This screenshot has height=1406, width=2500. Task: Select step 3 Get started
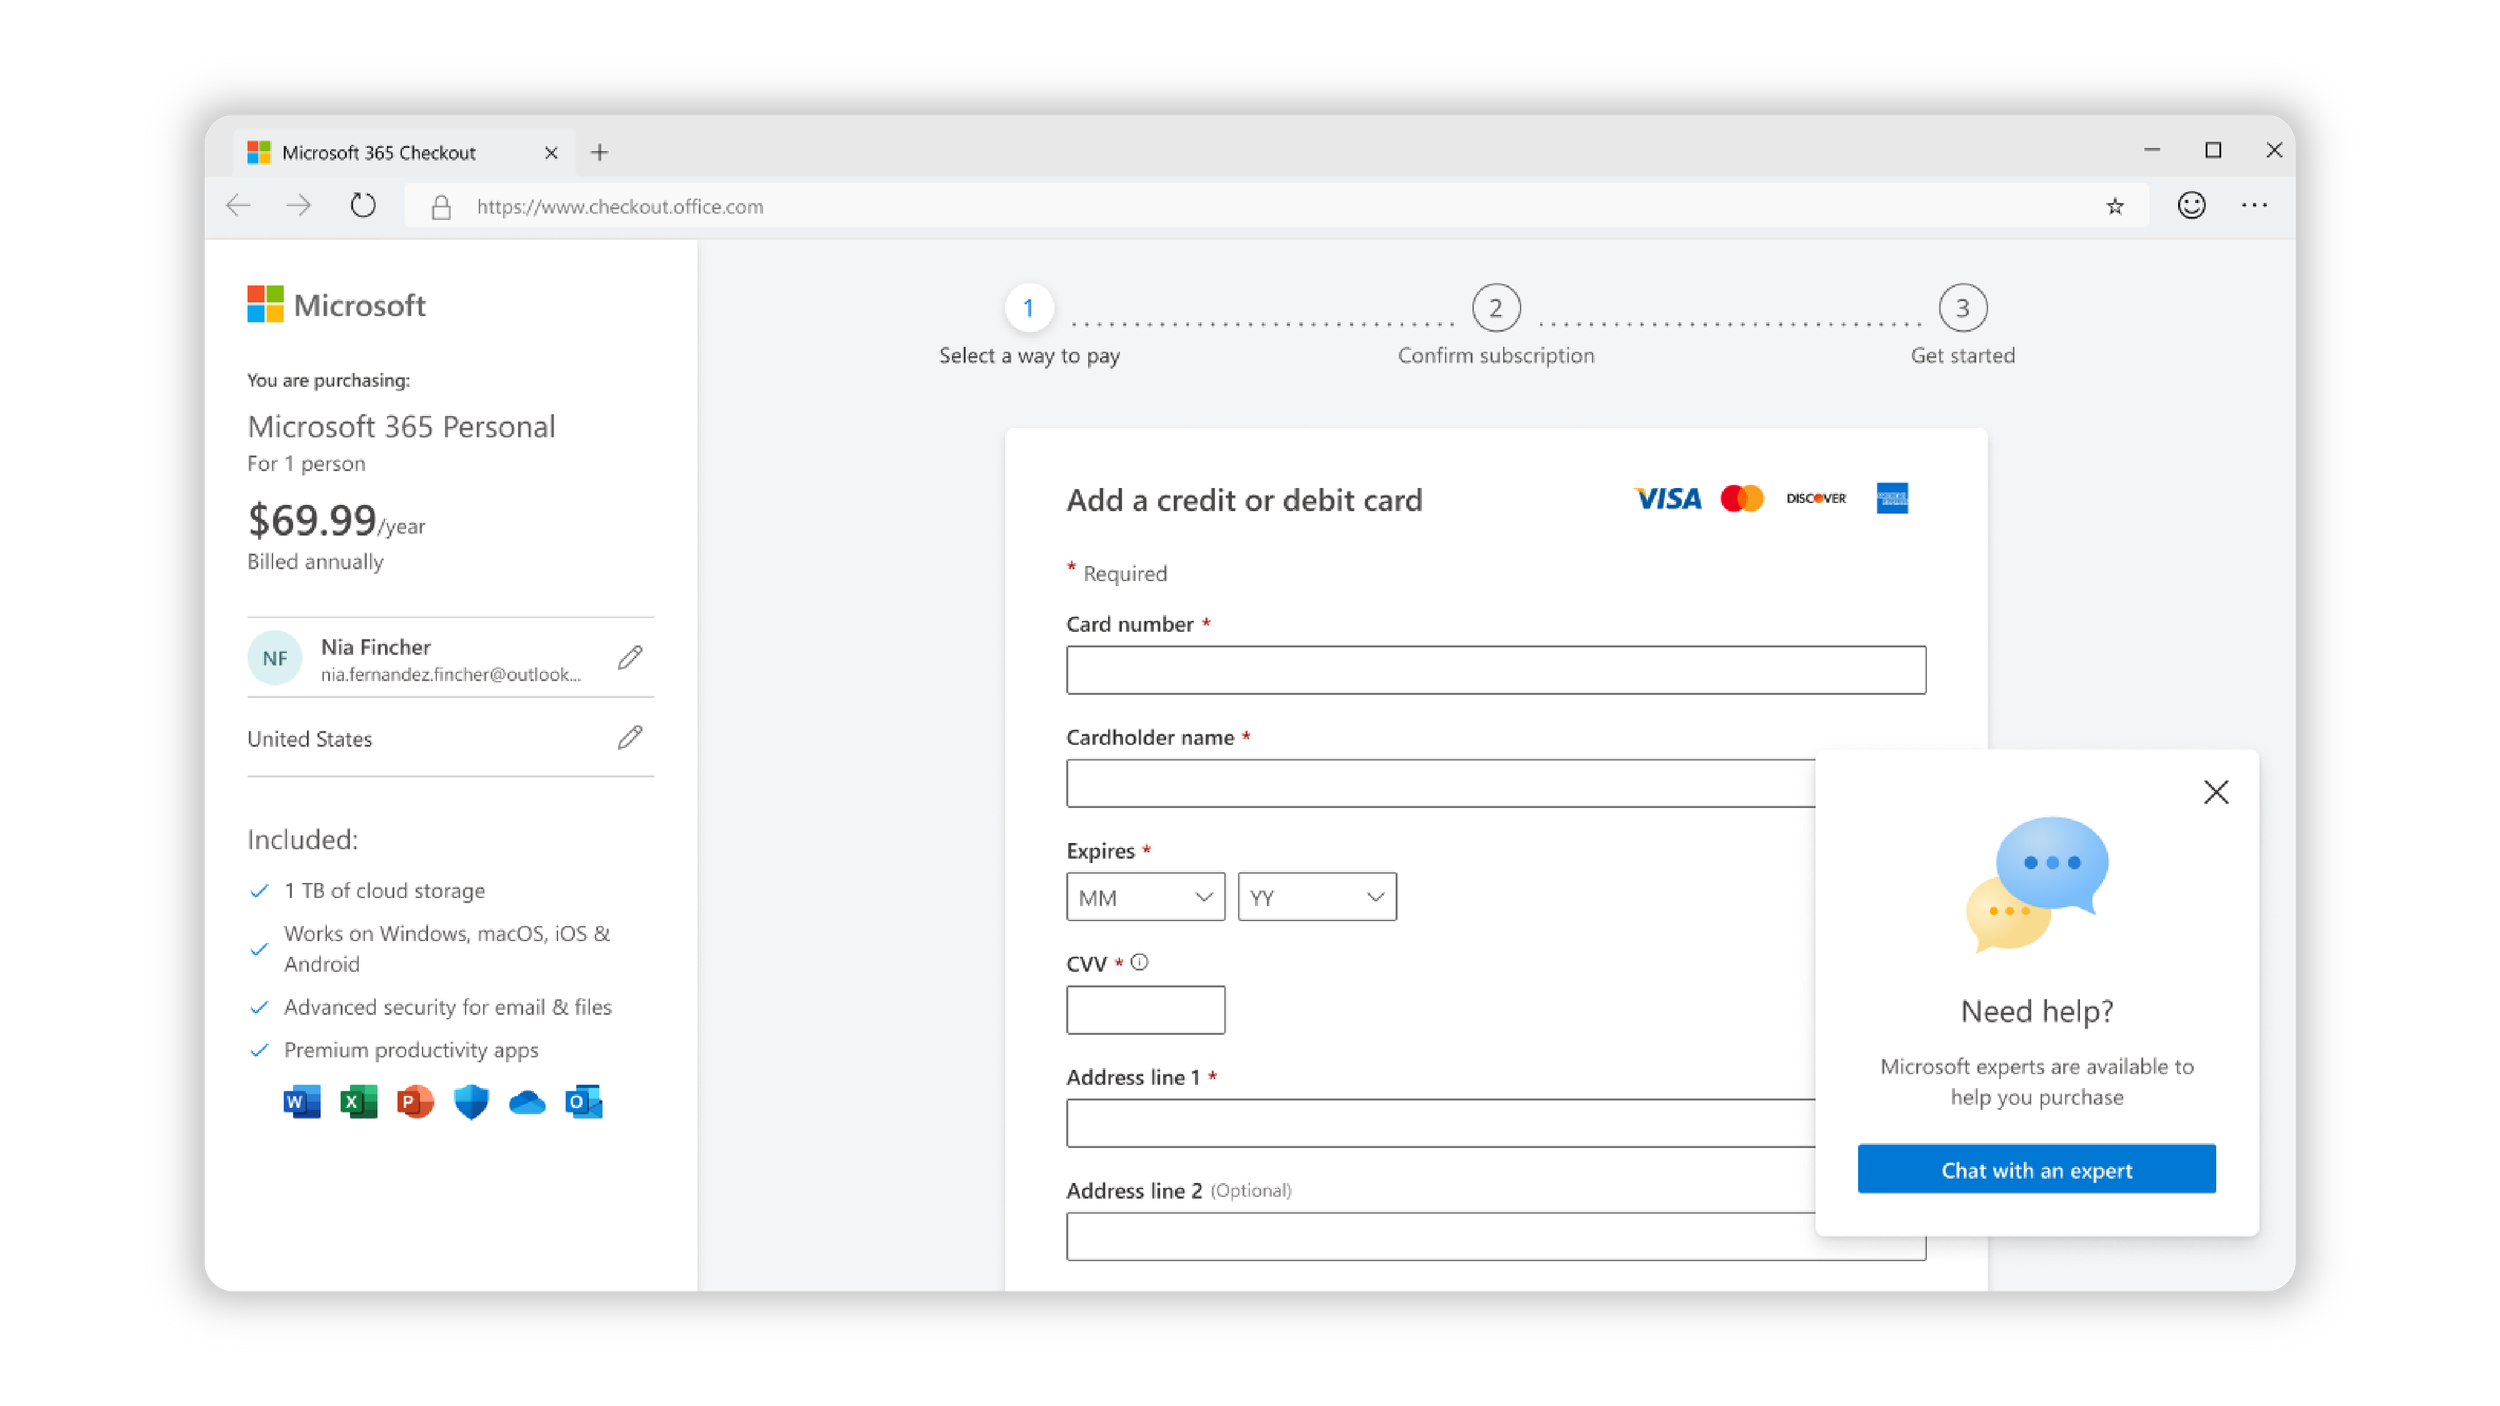[x=1962, y=308]
